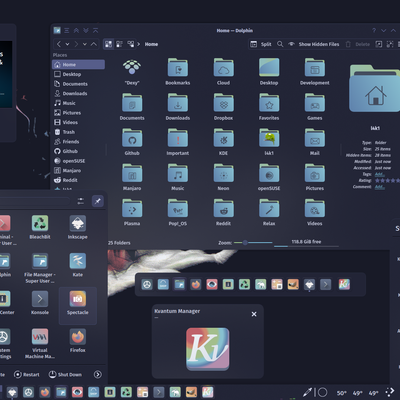Open the Relax folder

tap(269, 213)
